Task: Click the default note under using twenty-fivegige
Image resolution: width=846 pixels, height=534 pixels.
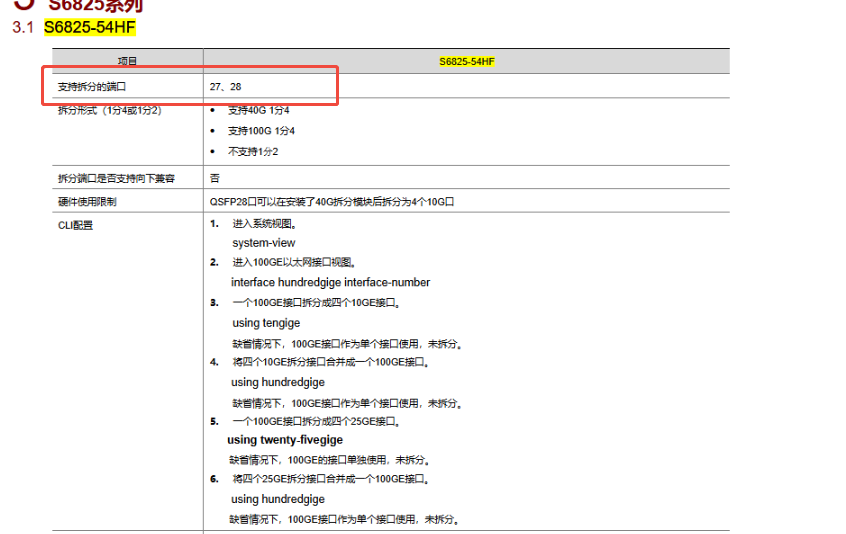Action: [x=330, y=460]
